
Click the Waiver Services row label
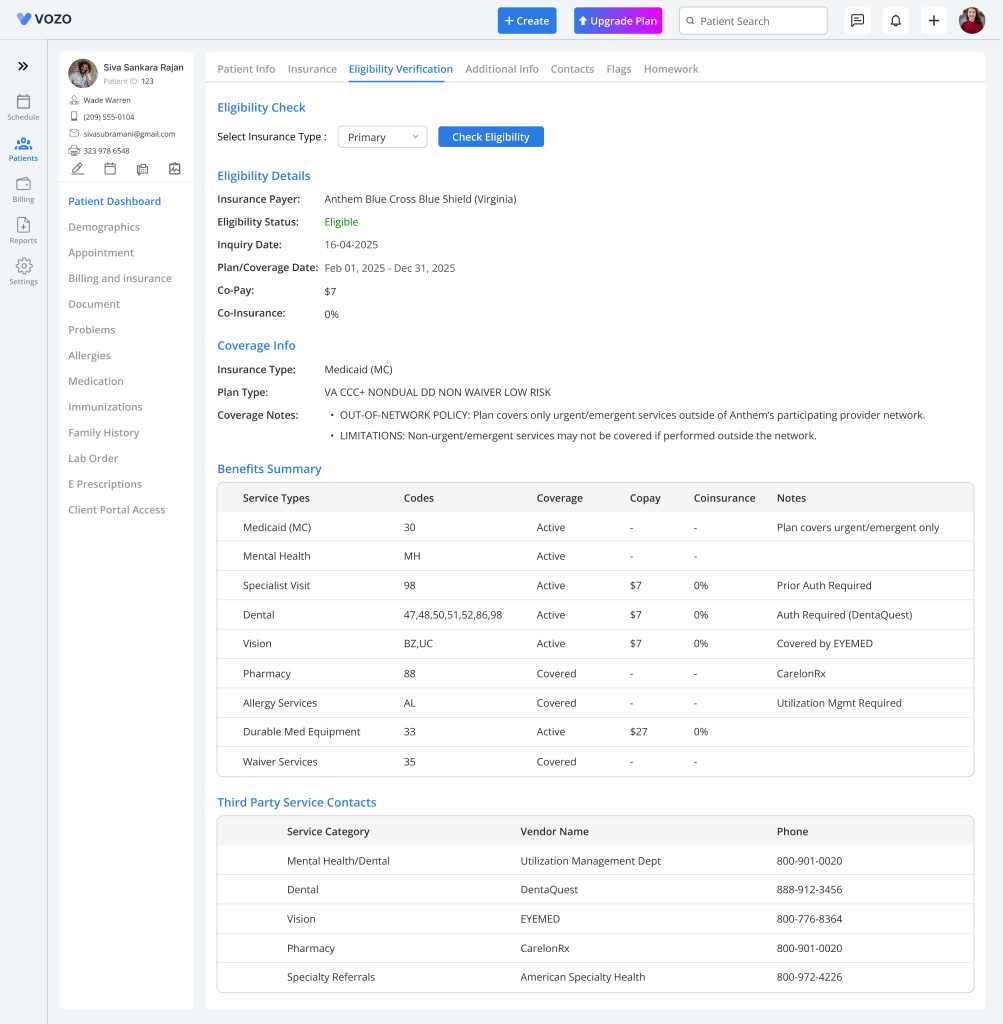280,762
